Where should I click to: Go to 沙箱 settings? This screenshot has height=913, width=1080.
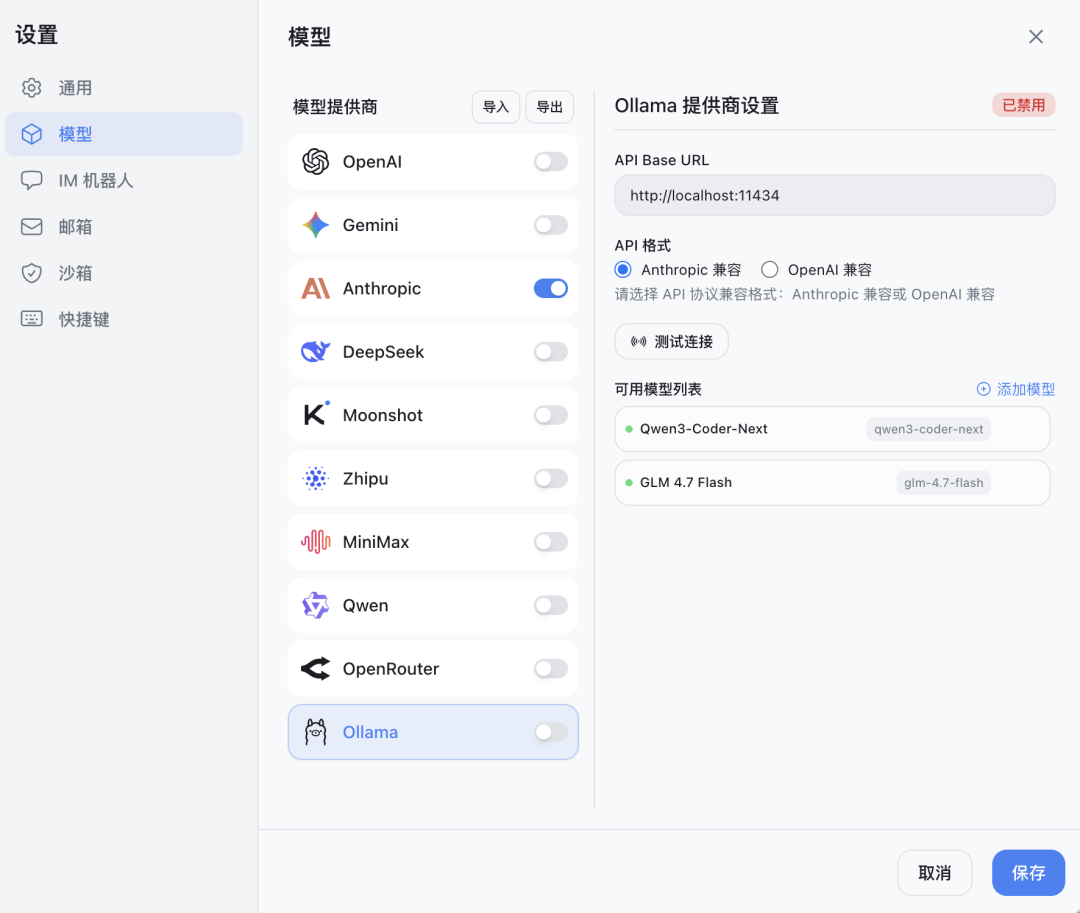point(124,273)
